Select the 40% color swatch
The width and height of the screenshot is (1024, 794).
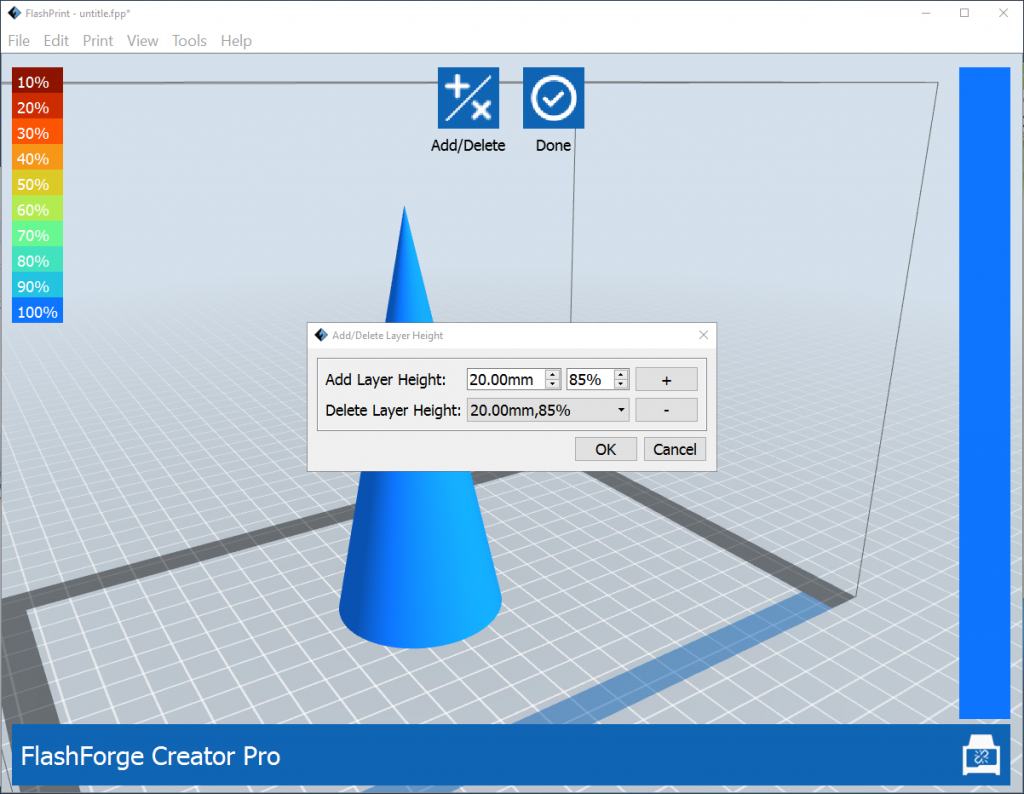point(37,158)
